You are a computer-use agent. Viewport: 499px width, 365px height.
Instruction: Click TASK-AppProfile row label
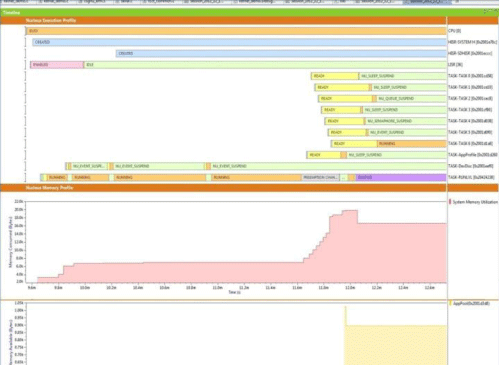[x=473, y=155]
